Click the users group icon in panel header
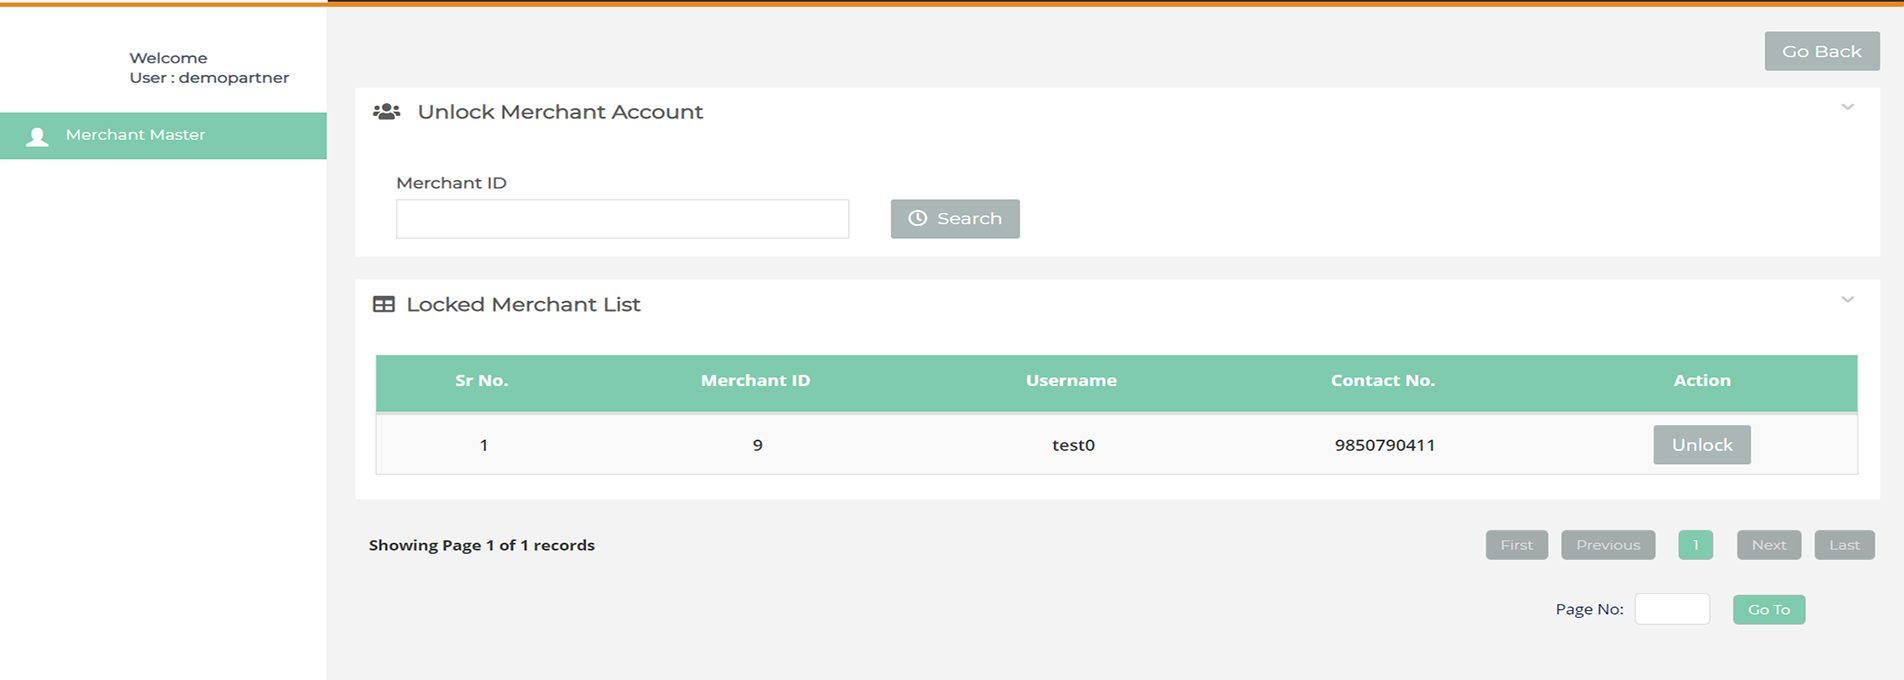 (386, 112)
